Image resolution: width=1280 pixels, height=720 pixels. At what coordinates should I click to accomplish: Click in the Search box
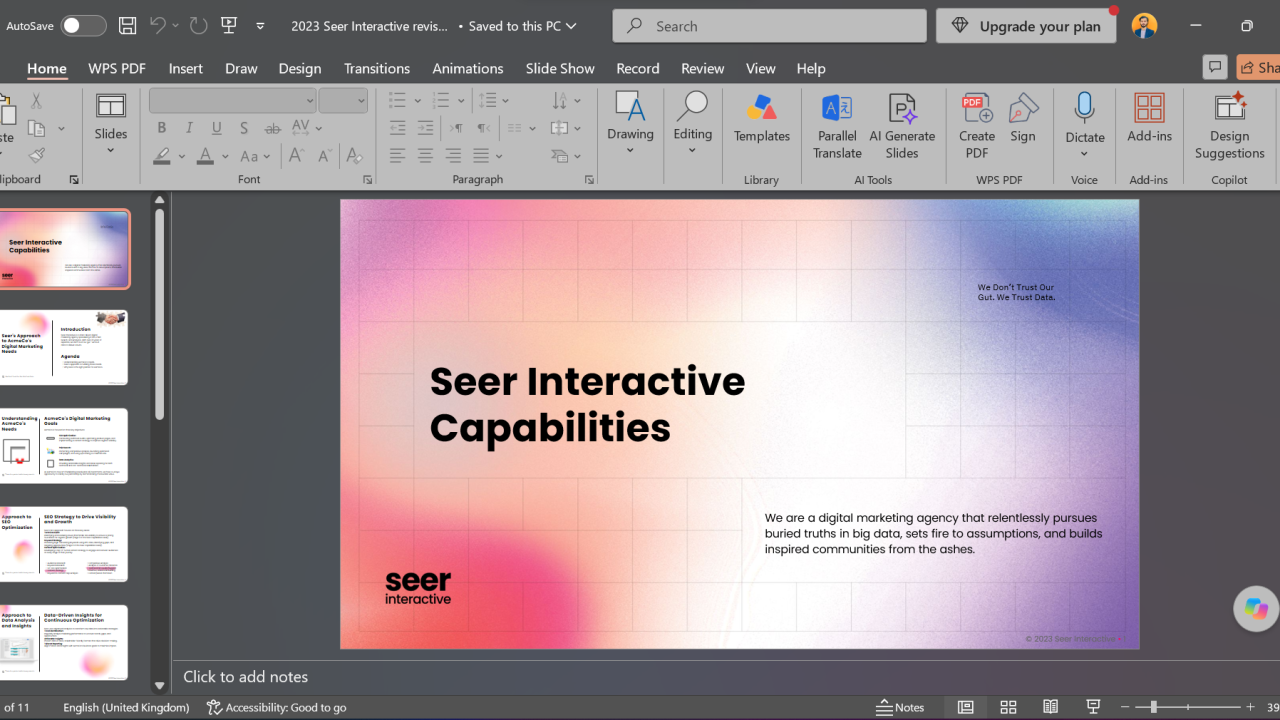(769, 26)
